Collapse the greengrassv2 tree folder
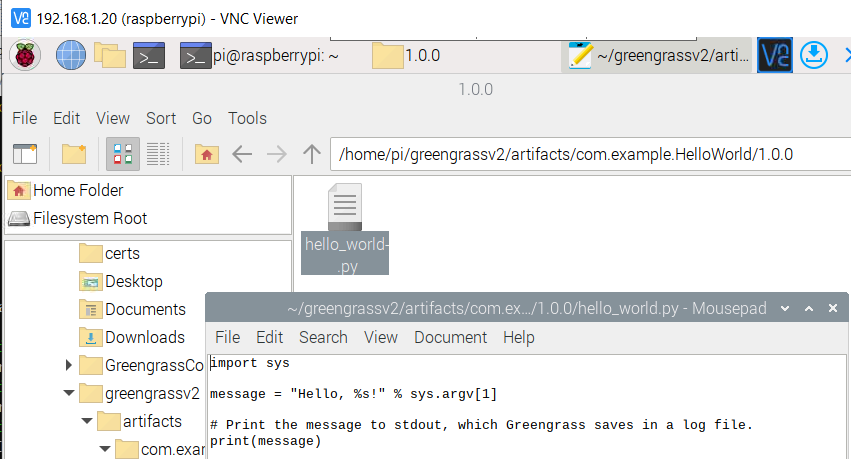 pyautogui.click(x=69, y=393)
